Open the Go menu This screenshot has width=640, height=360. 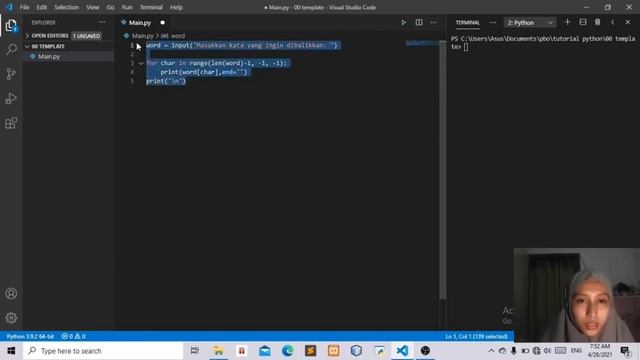(x=111, y=7)
